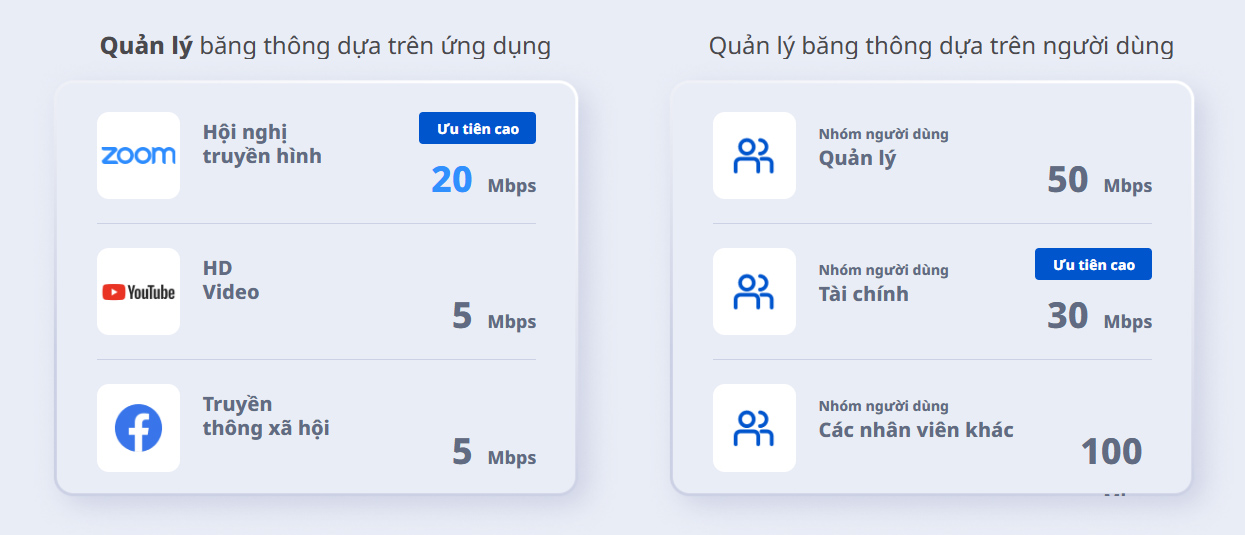
Task: Select the Các nhân viên khác group icon
Action: tap(754, 428)
